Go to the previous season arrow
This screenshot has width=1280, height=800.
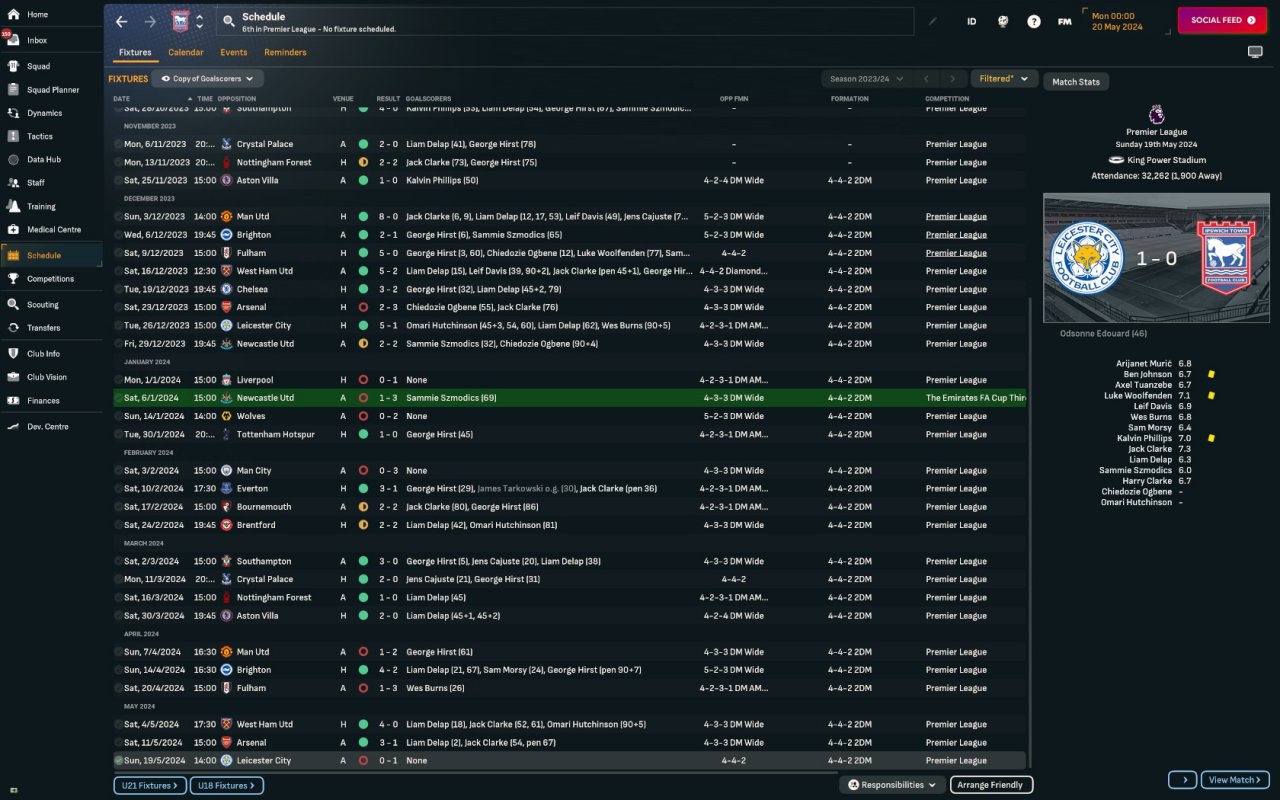pyautogui.click(x=927, y=79)
